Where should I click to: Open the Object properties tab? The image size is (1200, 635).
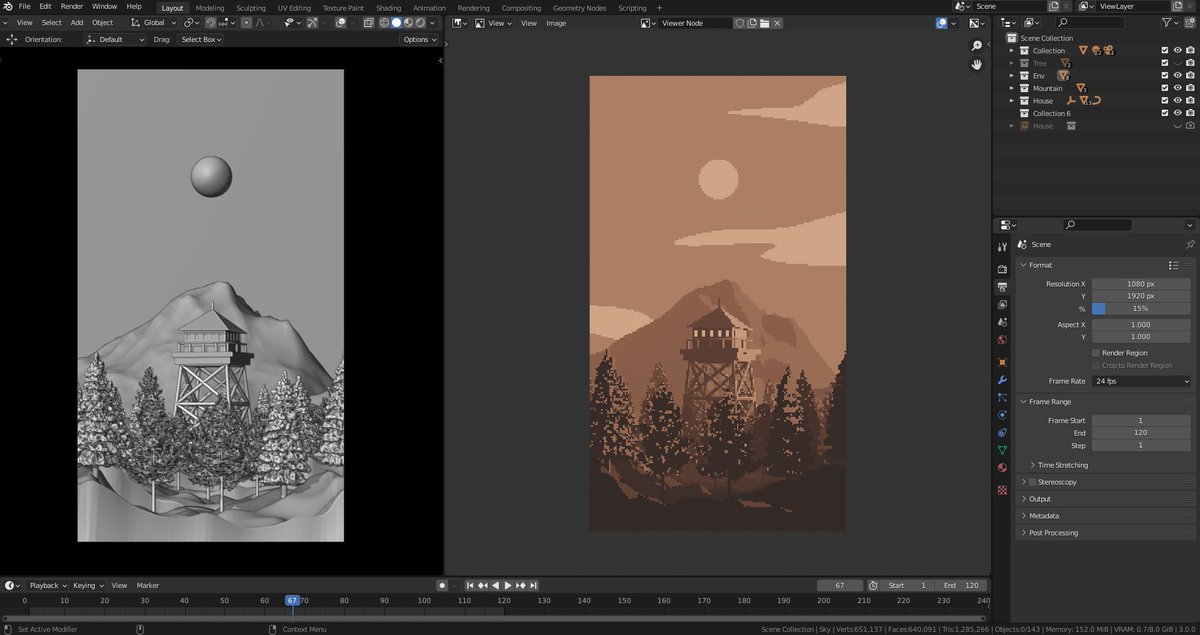click(x=1002, y=362)
